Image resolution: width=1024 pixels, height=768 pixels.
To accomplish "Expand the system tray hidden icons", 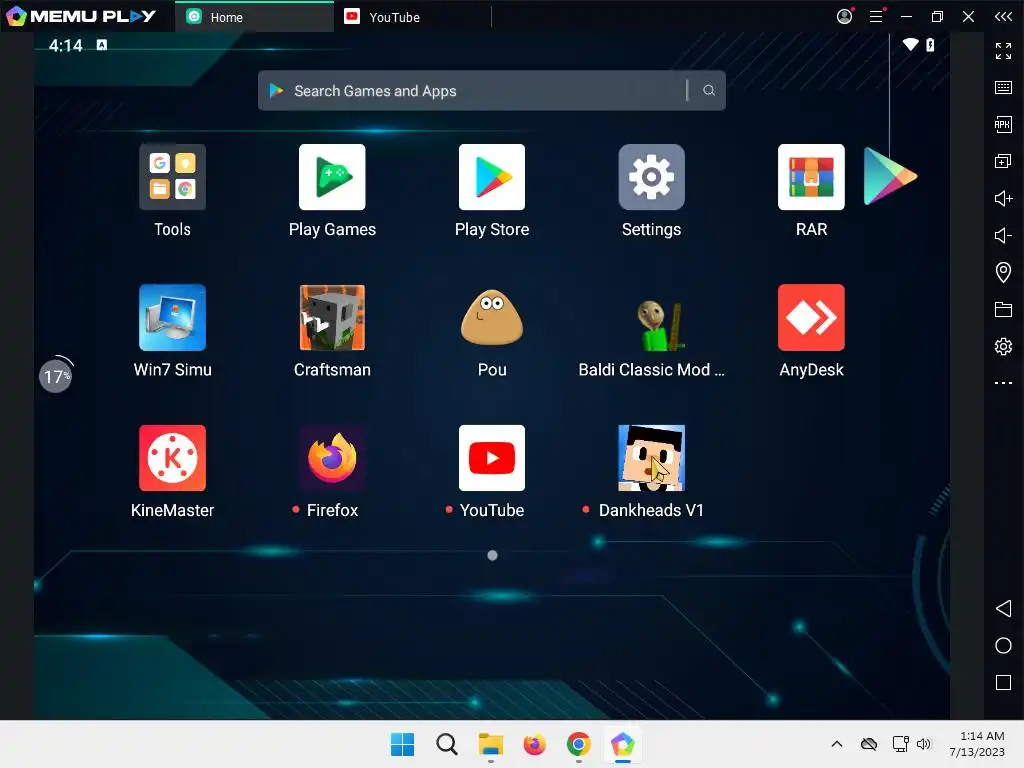I will [837, 744].
